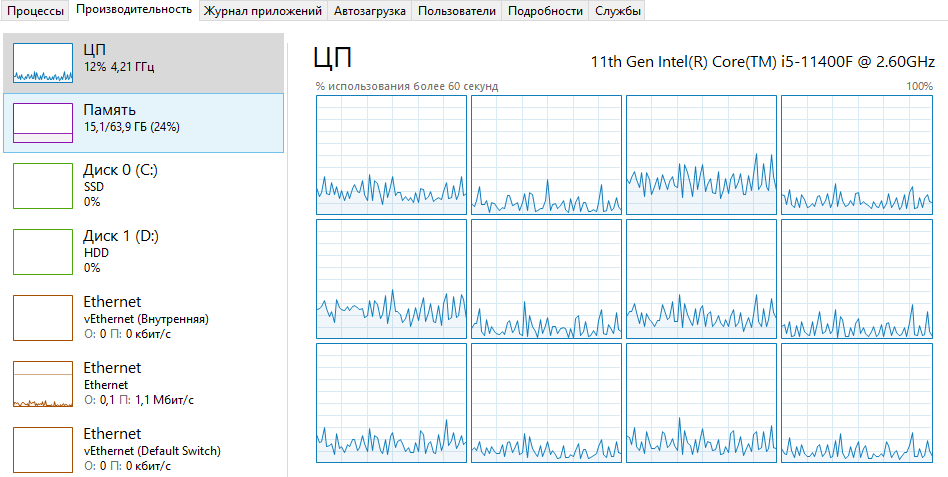Open the Службы tab

(x=617, y=11)
